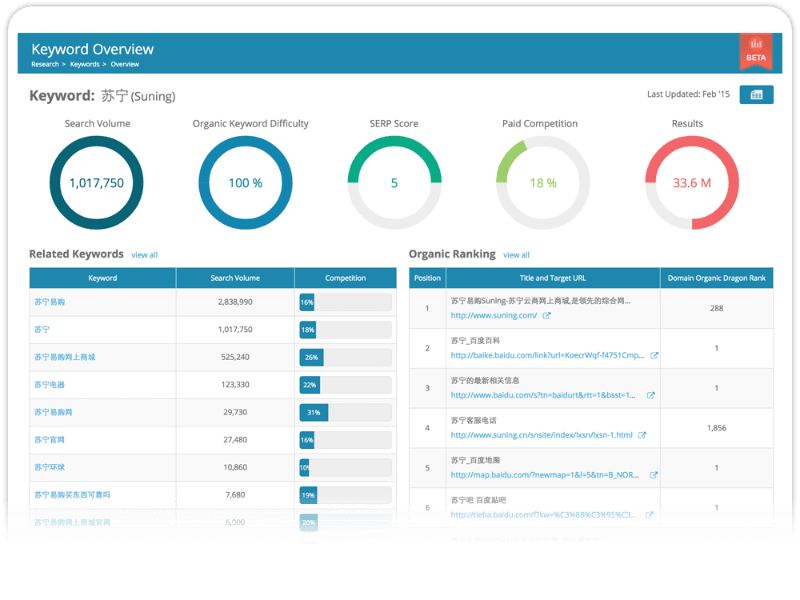The image size is (800, 600).
Task: Click view all next to Related Keywords
Action: pos(144,255)
